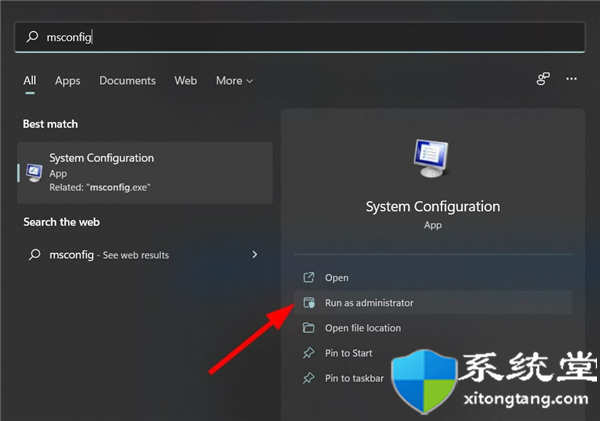Open the three-dot options menu

click(x=571, y=78)
